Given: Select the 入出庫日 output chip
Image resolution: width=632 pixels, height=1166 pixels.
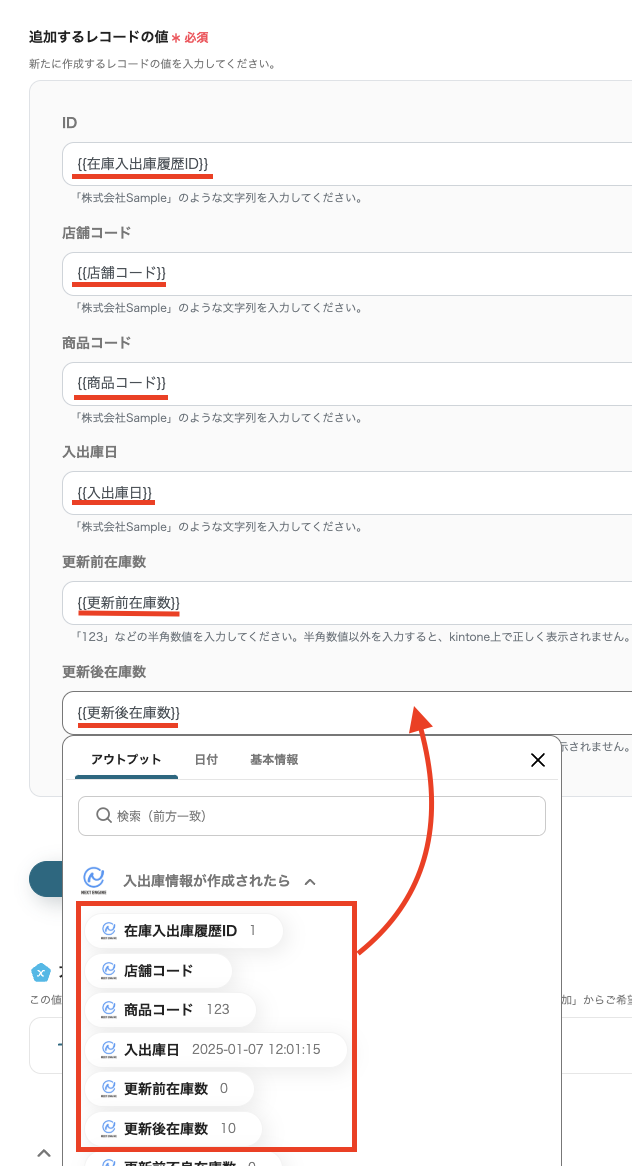Looking at the screenshot, I should click(216, 1050).
